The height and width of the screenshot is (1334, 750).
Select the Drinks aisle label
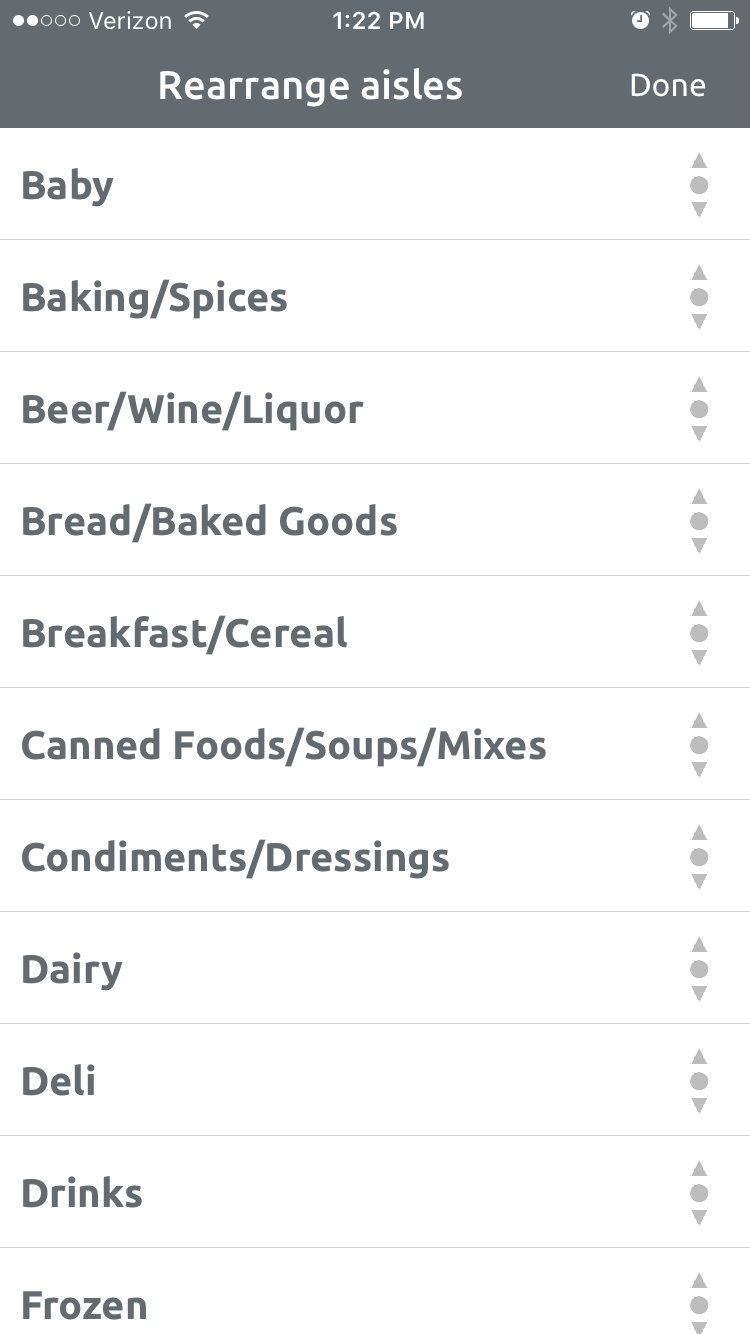(82, 1193)
